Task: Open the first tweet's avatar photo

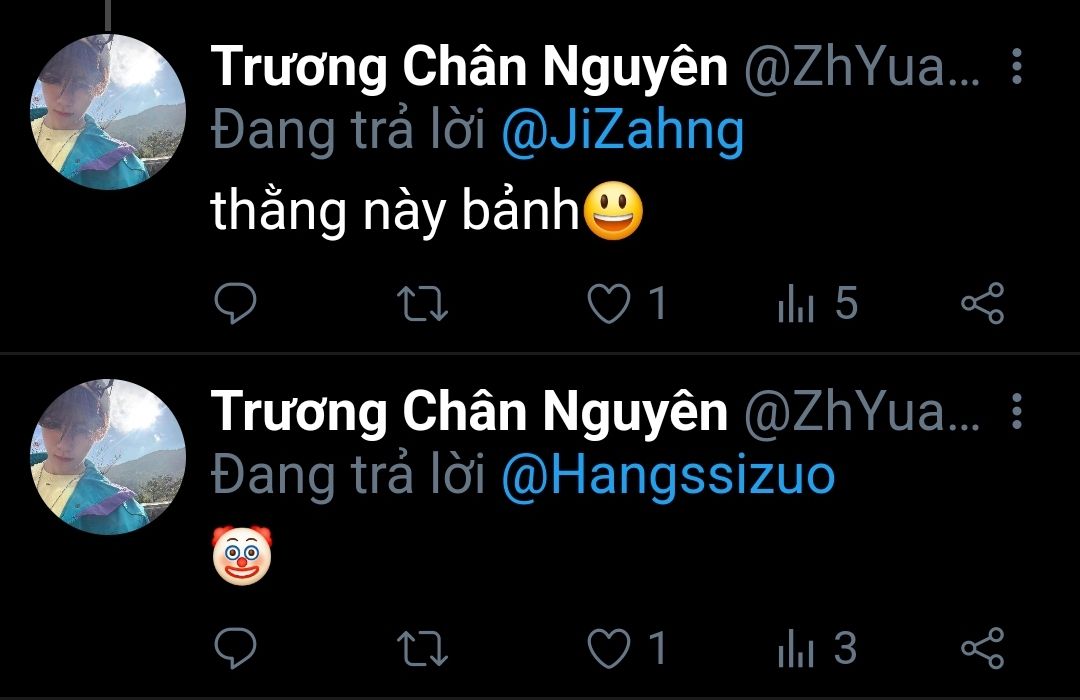Action: pyautogui.click(x=108, y=112)
